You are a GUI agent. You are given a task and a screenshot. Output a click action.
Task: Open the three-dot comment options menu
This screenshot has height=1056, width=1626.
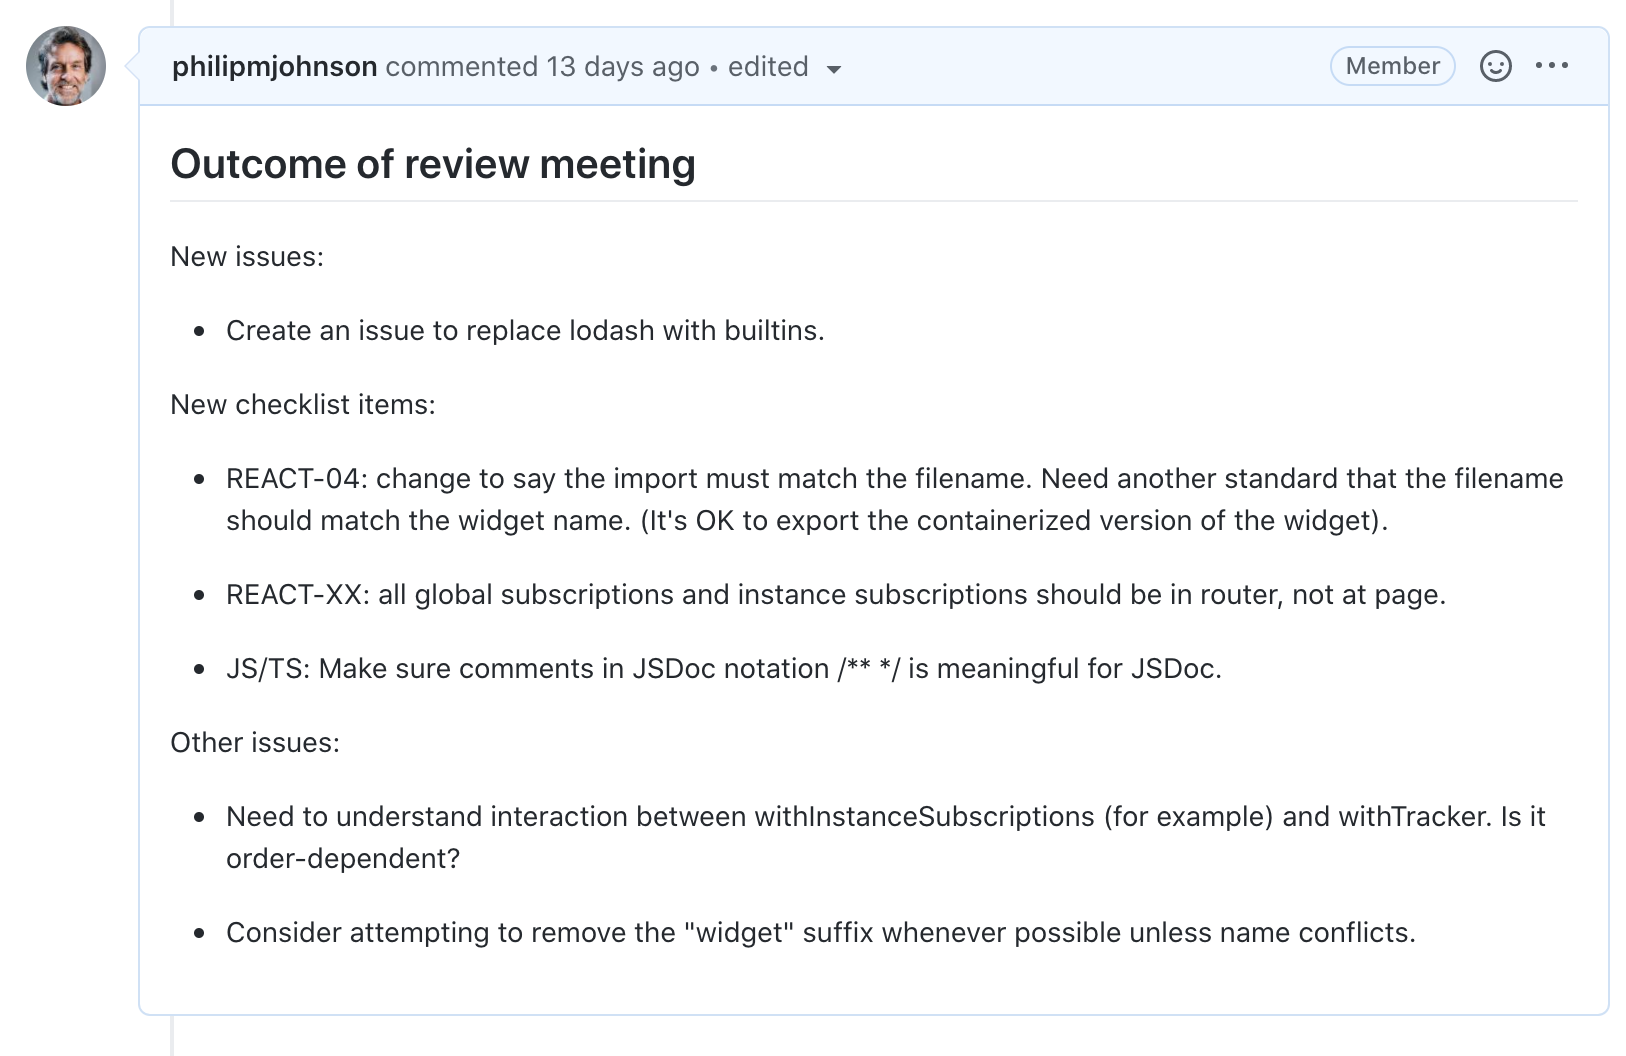click(1552, 66)
